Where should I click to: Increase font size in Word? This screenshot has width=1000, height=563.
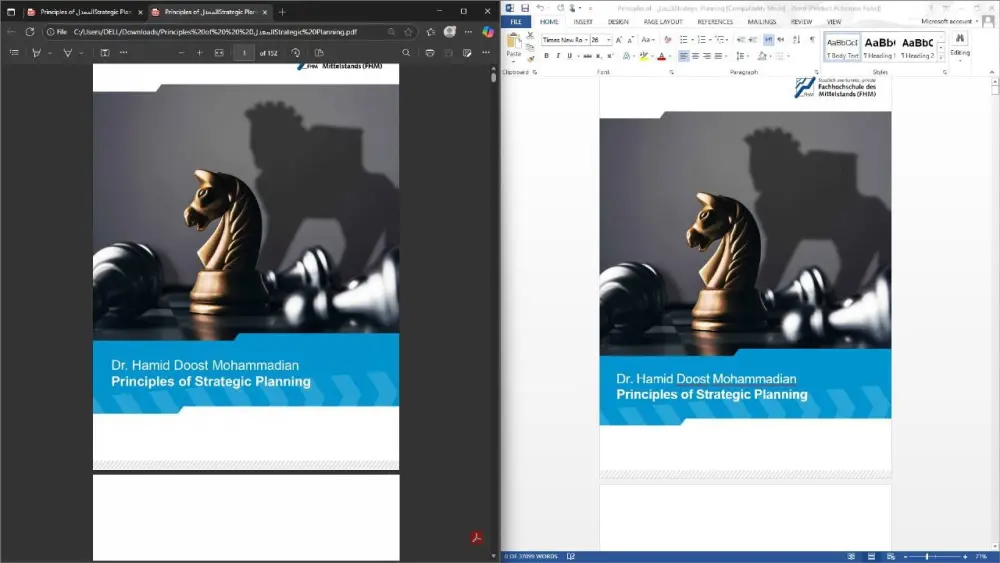tap(619, 40)
